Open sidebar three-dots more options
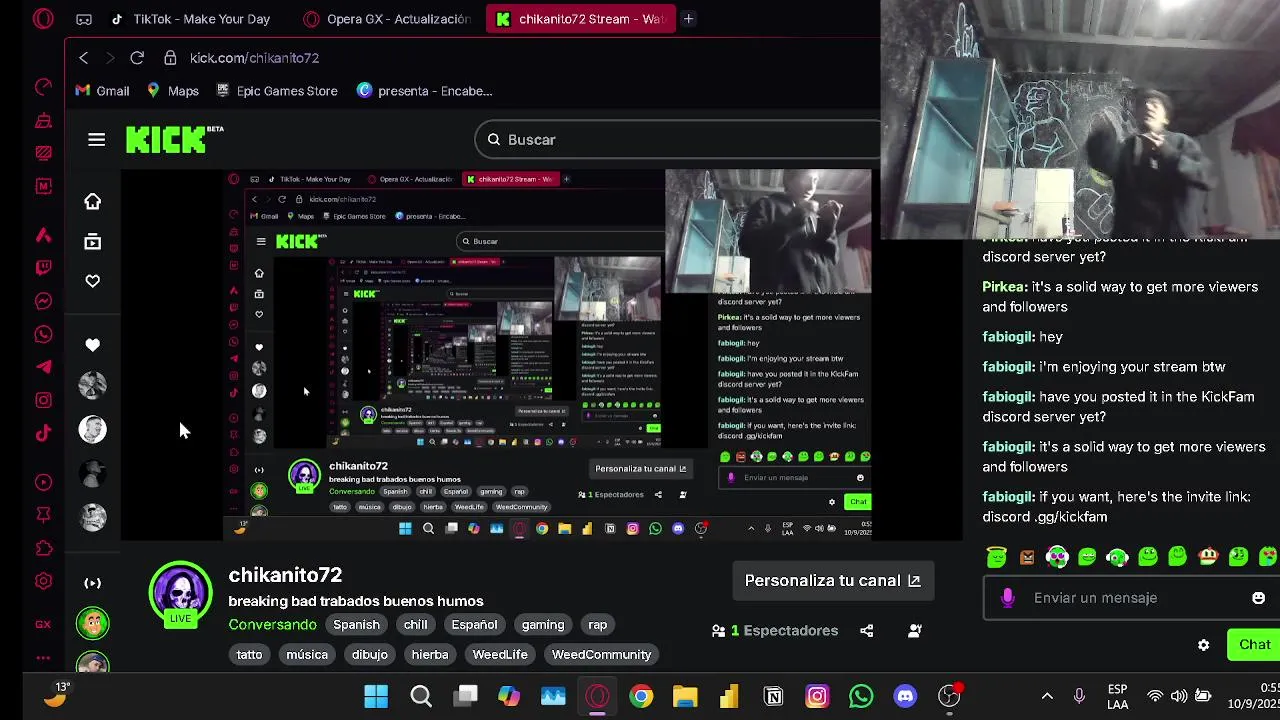The width and height of the screenshot is (1280, 720). 43,657
